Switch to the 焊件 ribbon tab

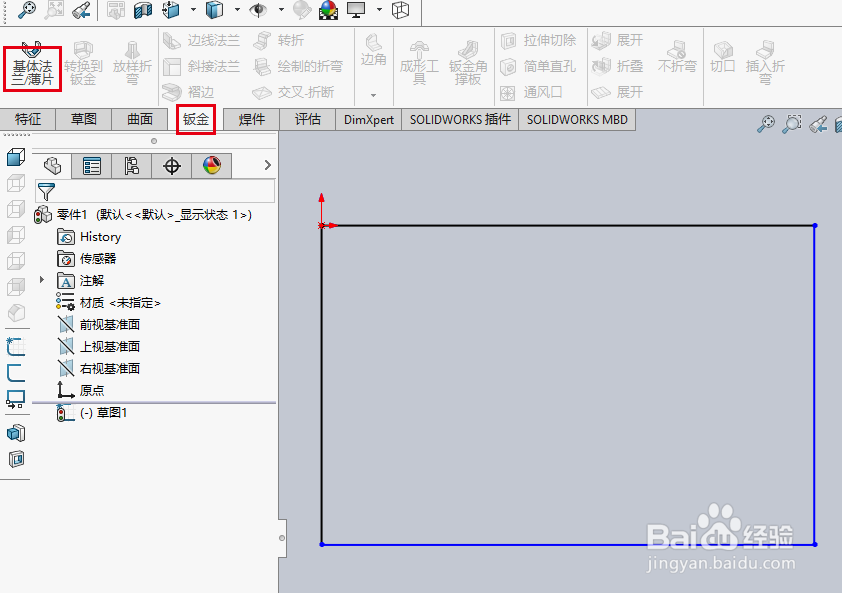pyautogui.click(x=250, y=119)
